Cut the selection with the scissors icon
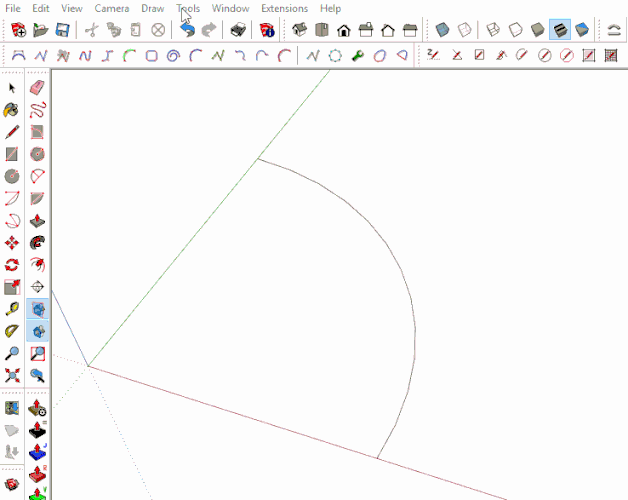The height and width of the screenshot is (500, 628). tap(92, 30)
